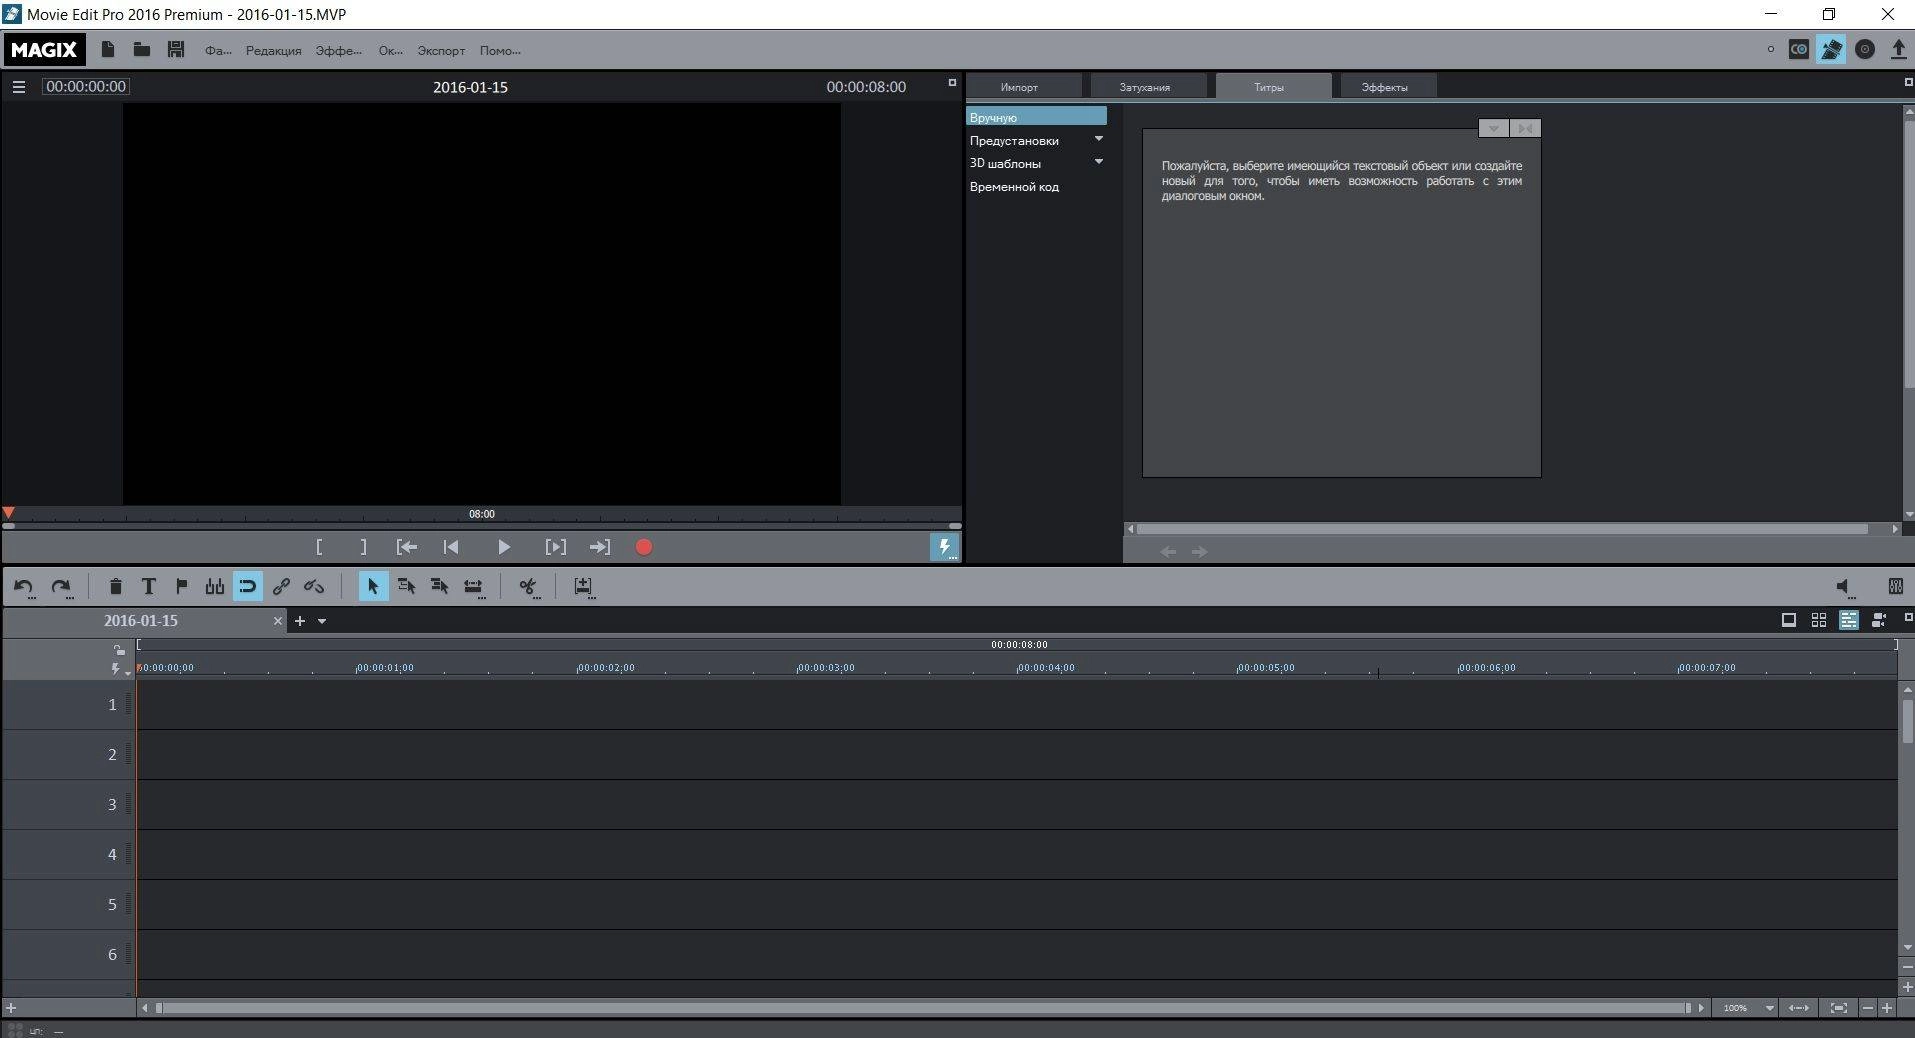Image resolution: width=1915 pixels, height=1038 pixels.
Task: Select the all-tracks move mouse mode
Action: point(439,587)
